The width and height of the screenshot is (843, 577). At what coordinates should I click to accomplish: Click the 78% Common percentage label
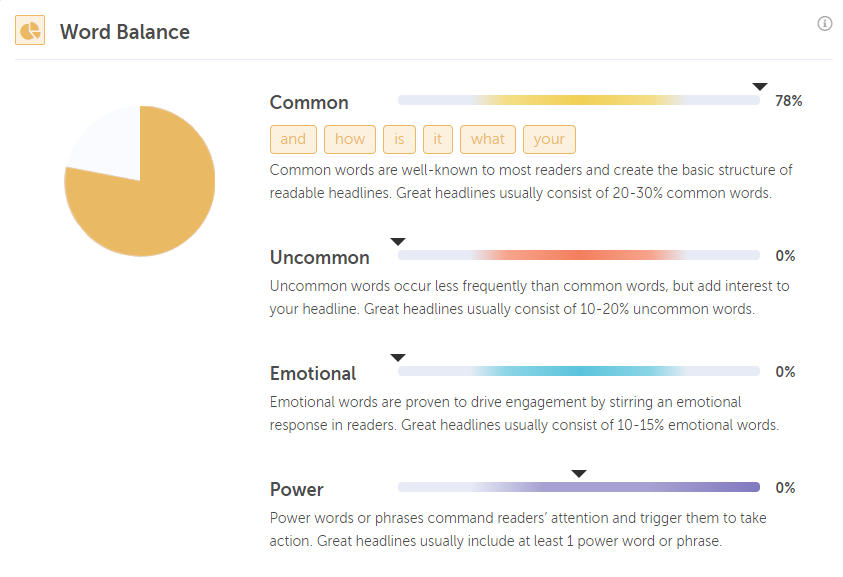tap(788, 100)
